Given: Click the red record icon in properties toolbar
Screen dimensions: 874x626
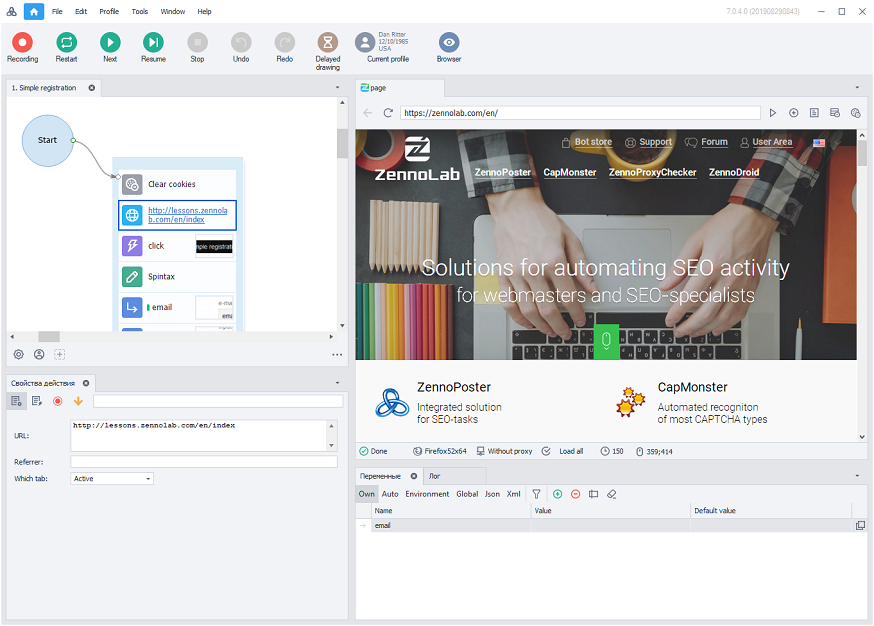Looking at the screenshot, I should tap(57, 401).
